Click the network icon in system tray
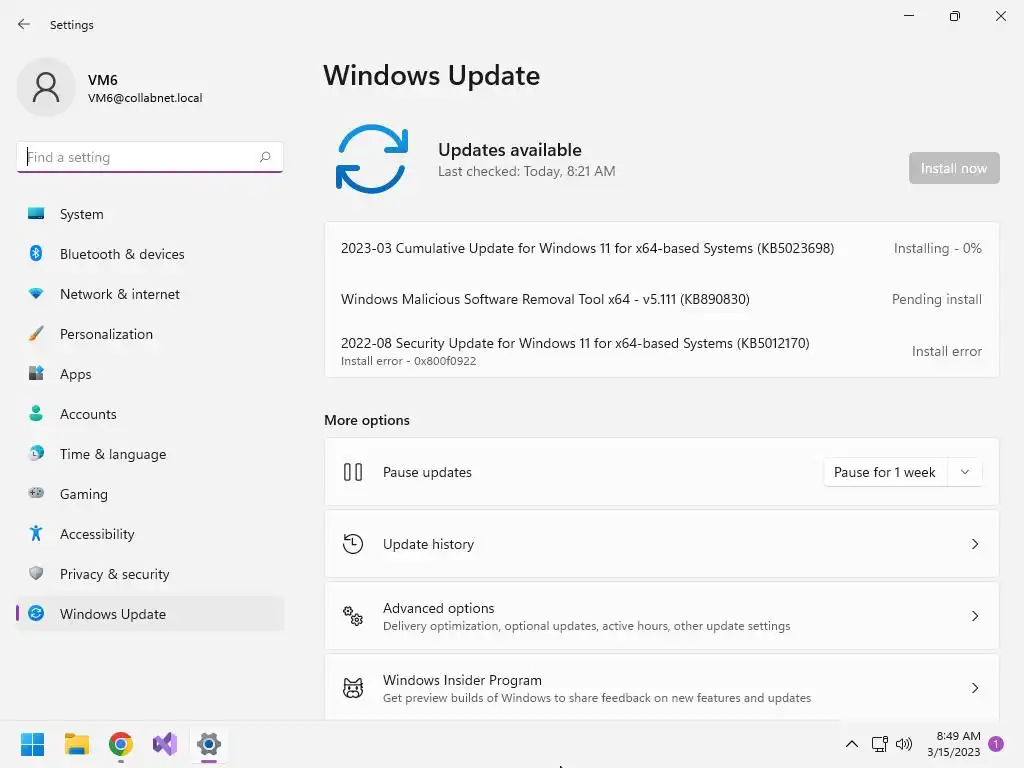 pyautogui.click(x=879, y=744)
